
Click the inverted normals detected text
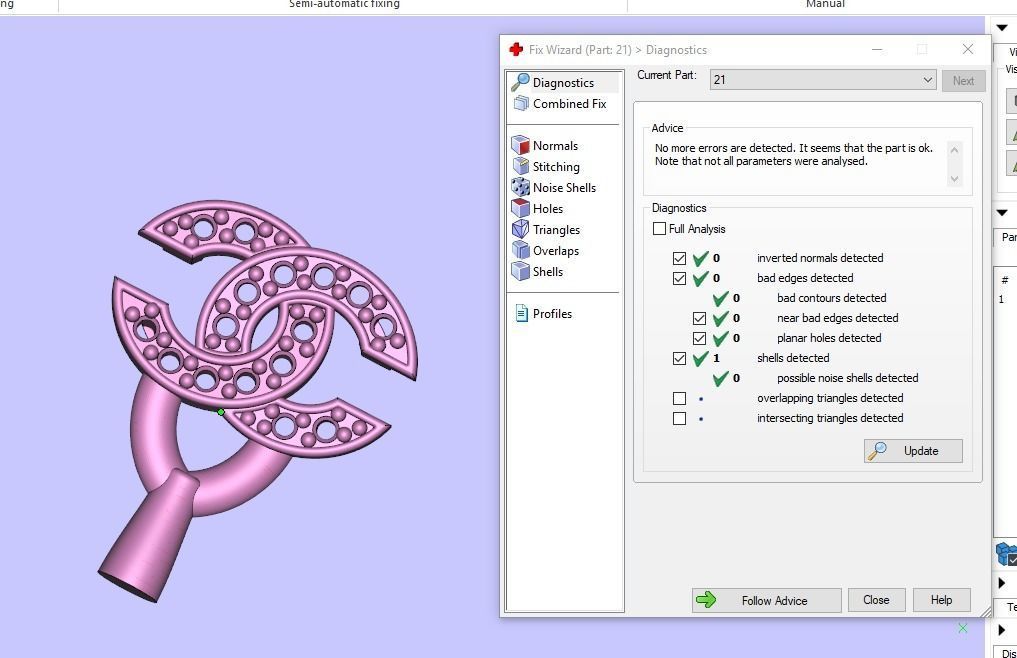[820, 258]
